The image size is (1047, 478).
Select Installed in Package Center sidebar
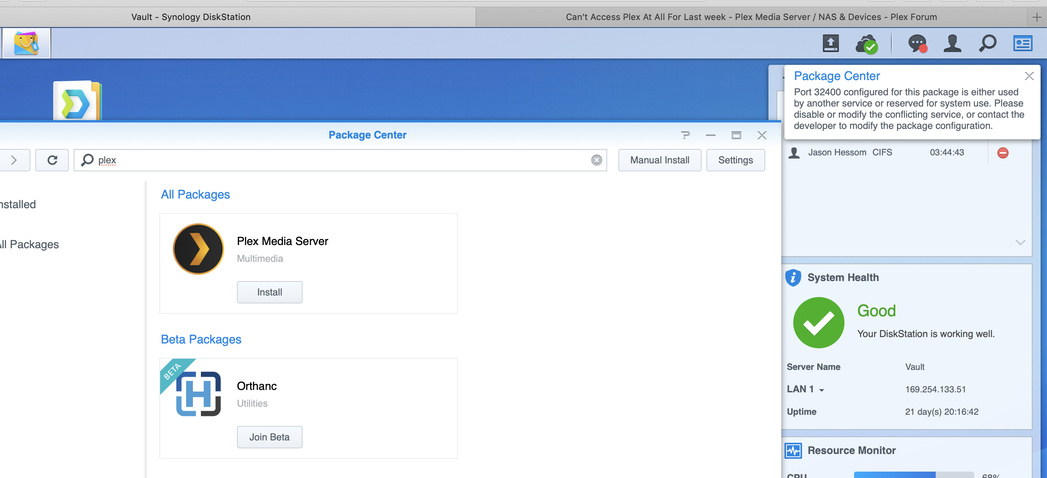17,204
